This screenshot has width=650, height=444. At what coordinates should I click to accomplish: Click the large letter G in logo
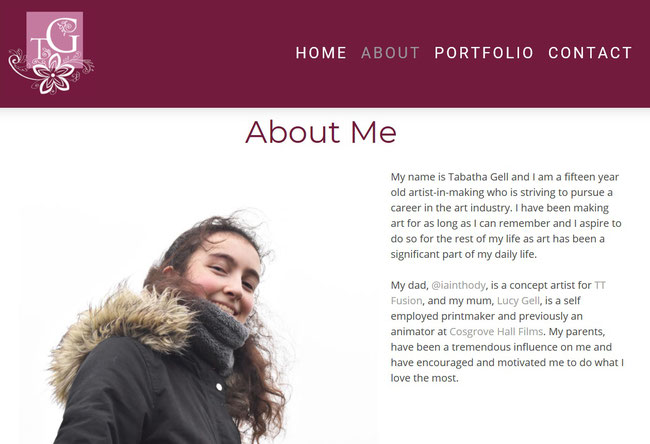point(65,35)
